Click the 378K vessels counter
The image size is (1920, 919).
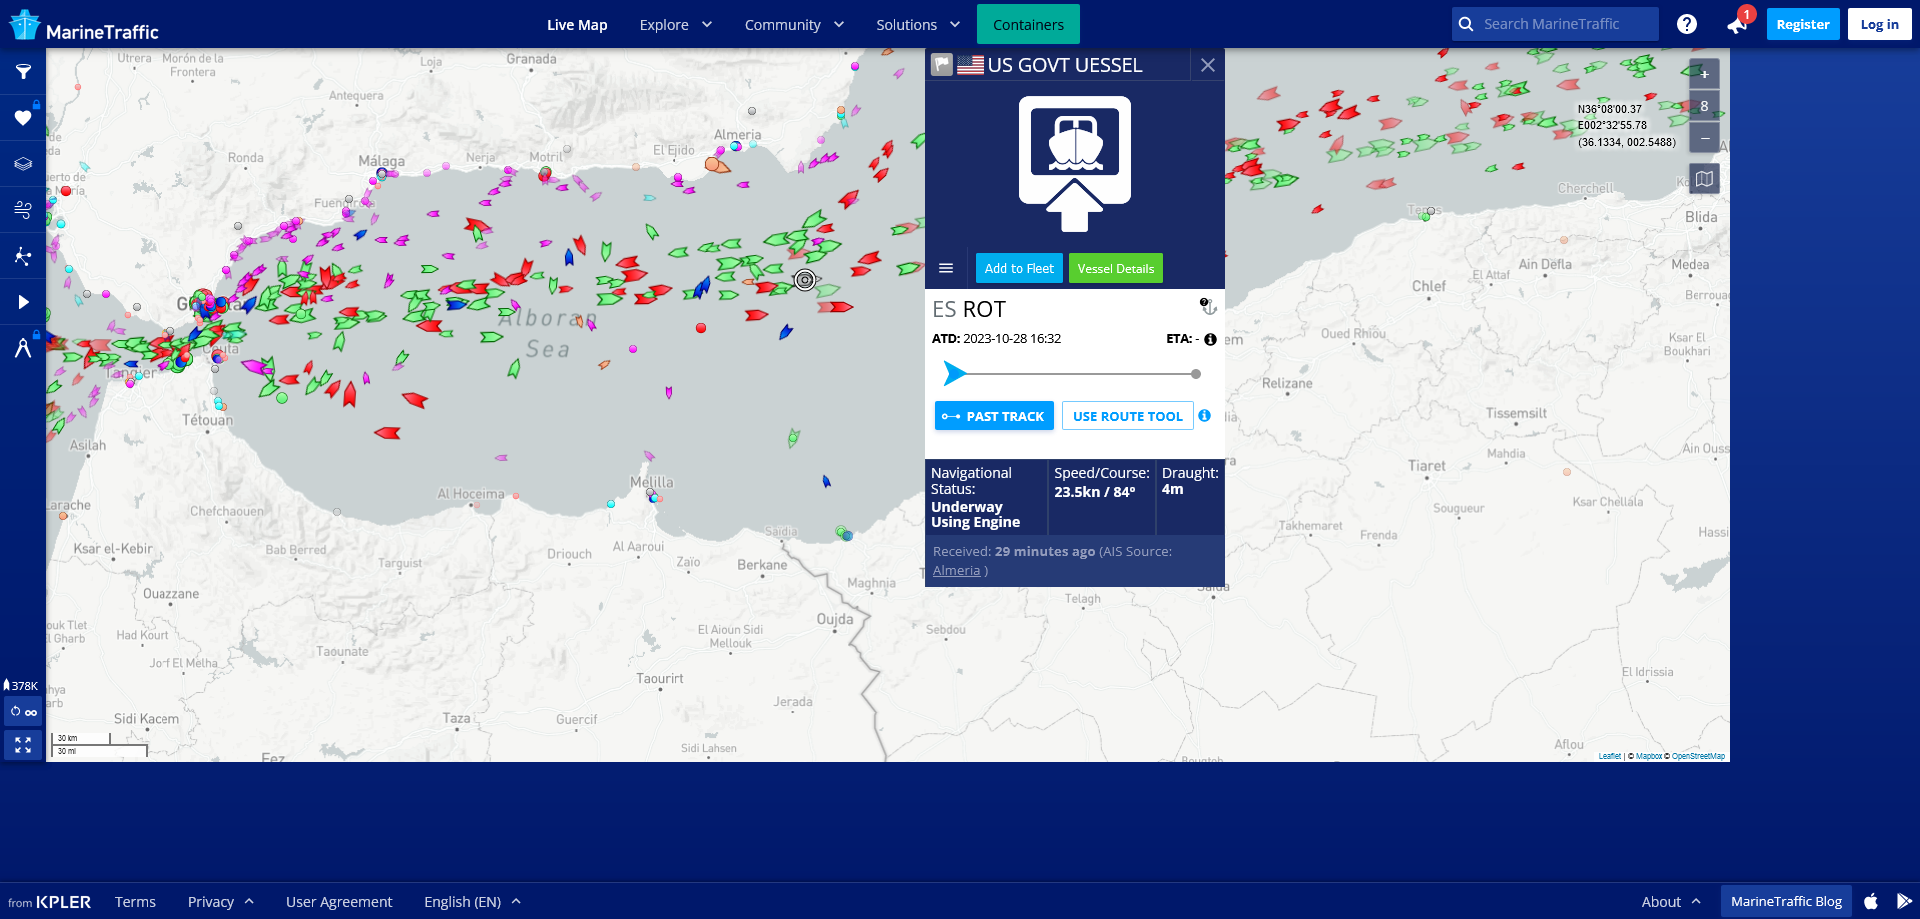click(x=21, y=686)
